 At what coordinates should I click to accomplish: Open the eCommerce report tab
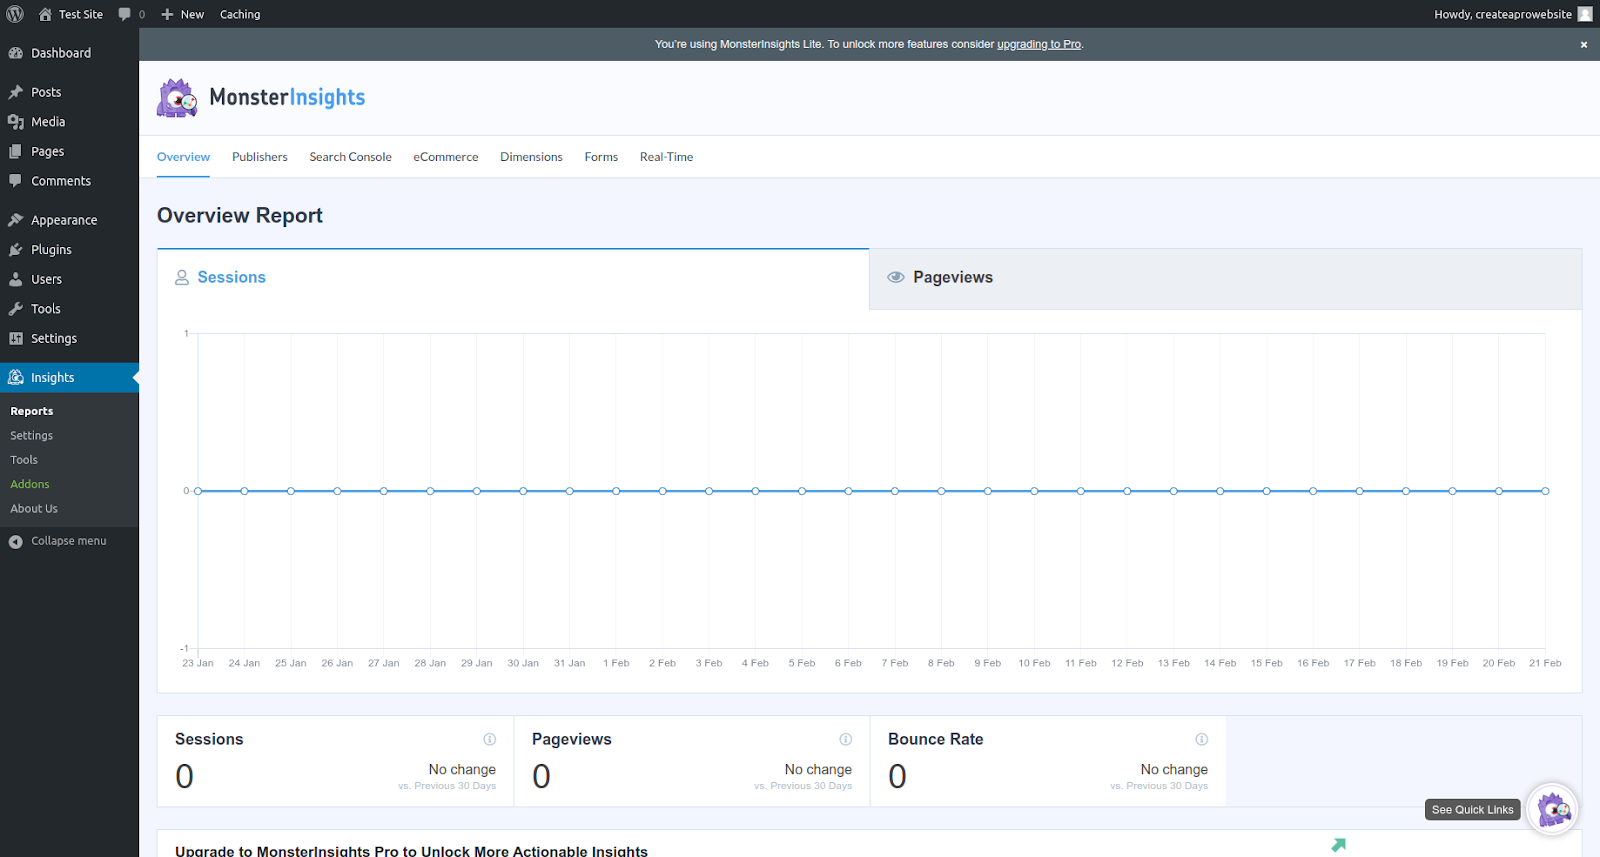pos(446,157)
